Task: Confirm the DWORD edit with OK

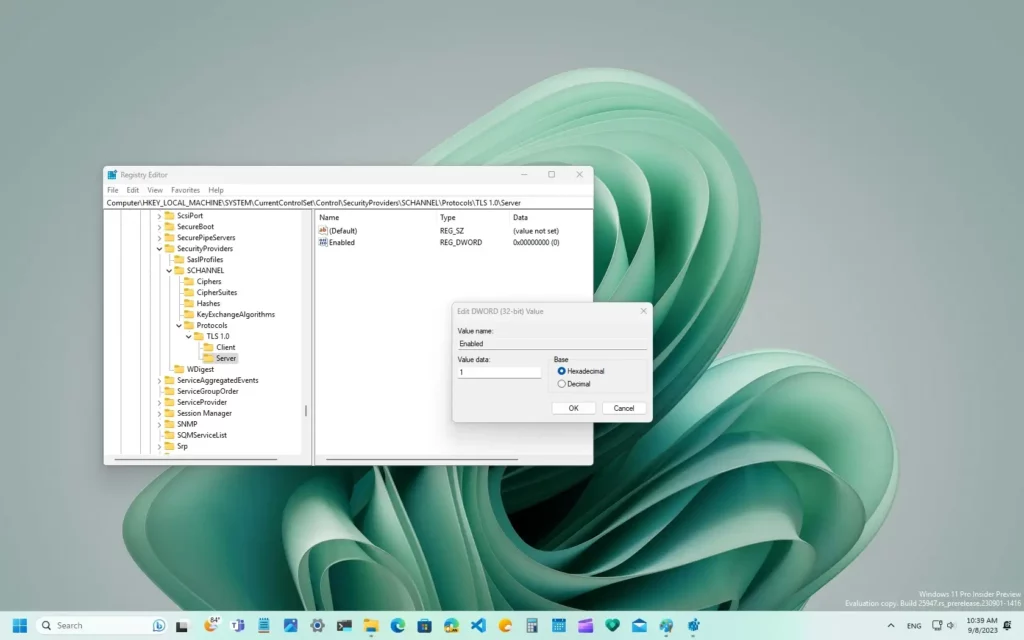Action: 573,408
